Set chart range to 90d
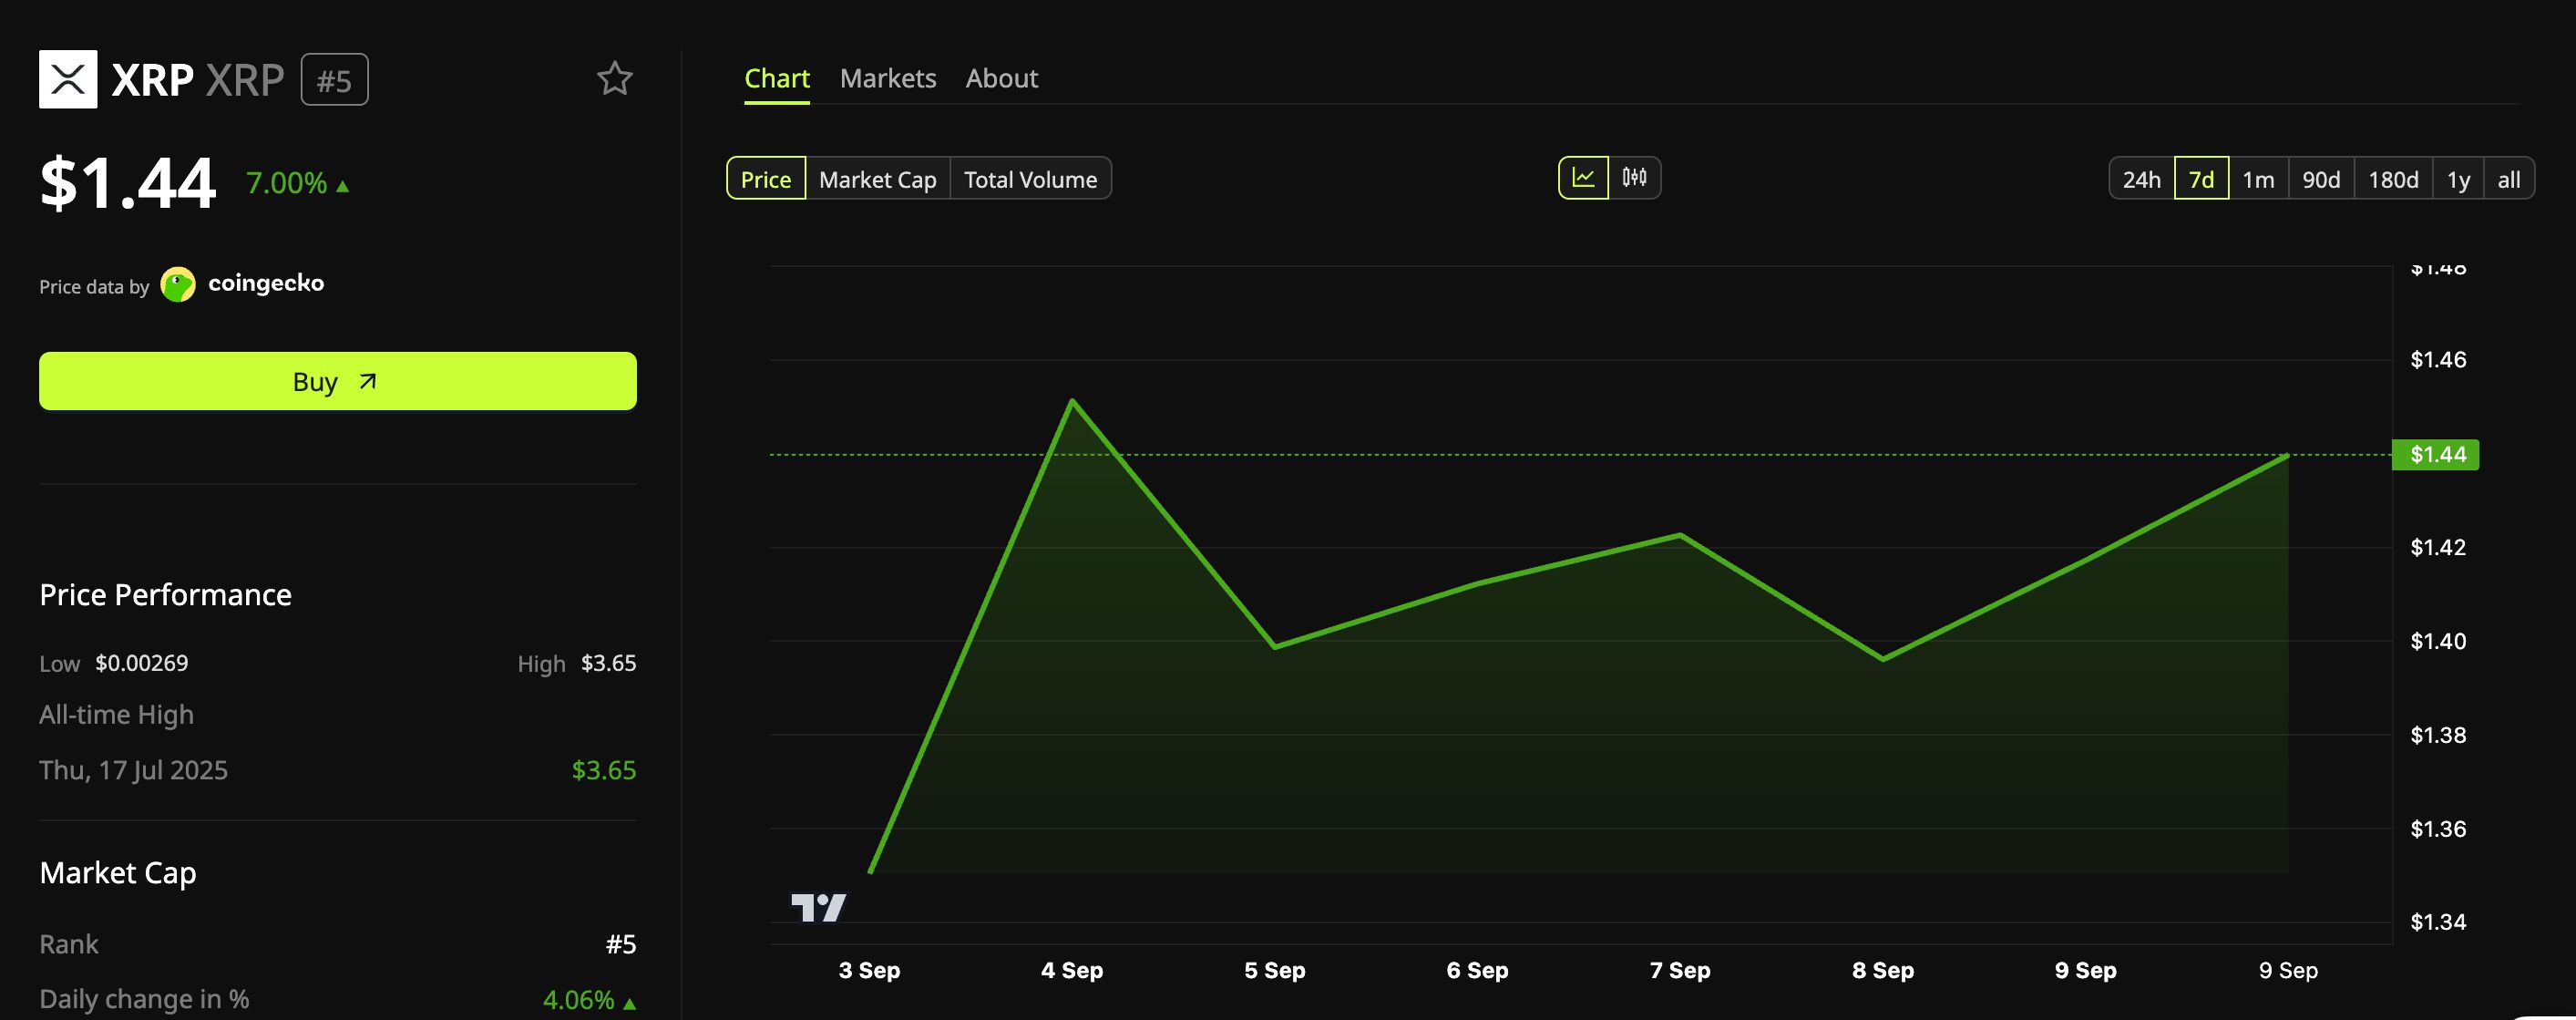This screenshot has height=1020, width=2576. coord(2322,179)
